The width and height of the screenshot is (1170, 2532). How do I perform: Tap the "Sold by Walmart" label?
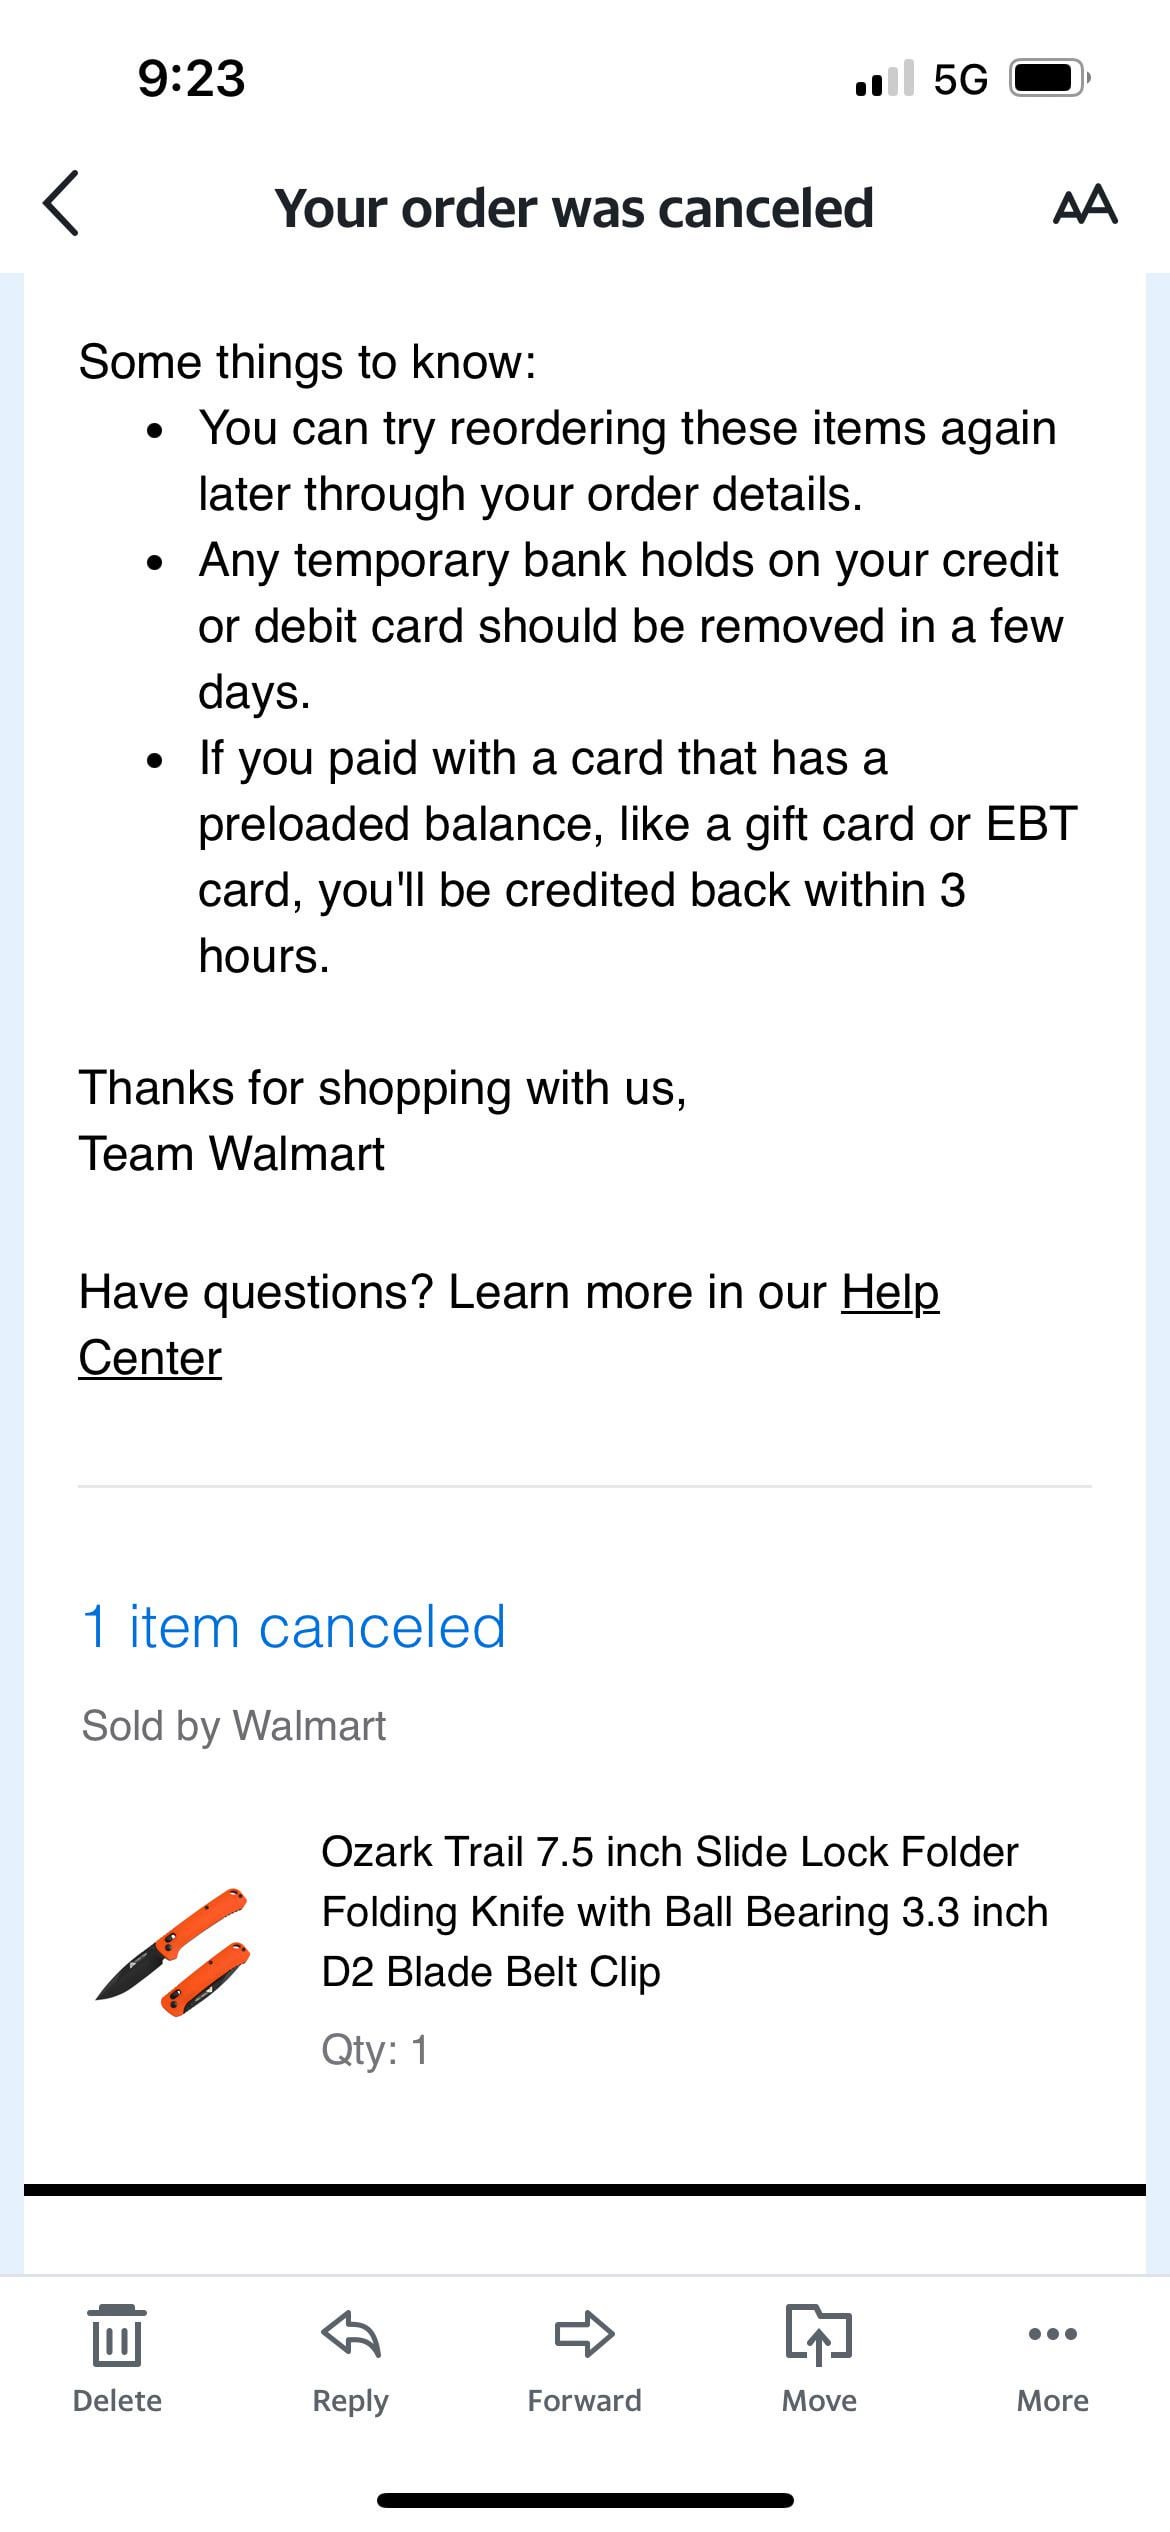pyautogui.click(x=233, y=1726)
